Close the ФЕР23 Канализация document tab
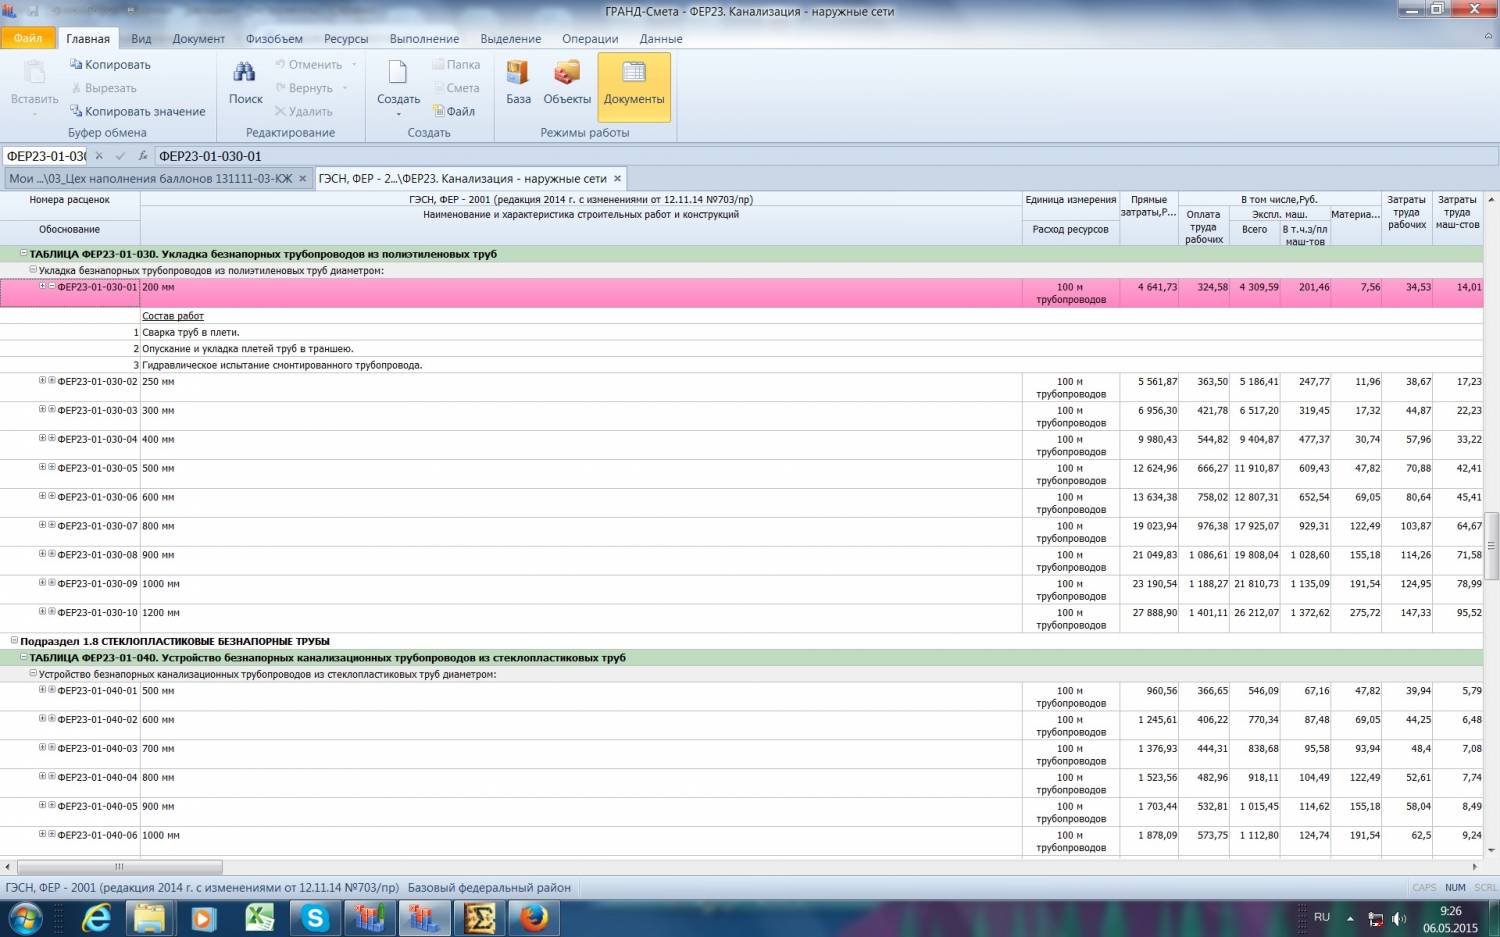 [x=617, y=179]
